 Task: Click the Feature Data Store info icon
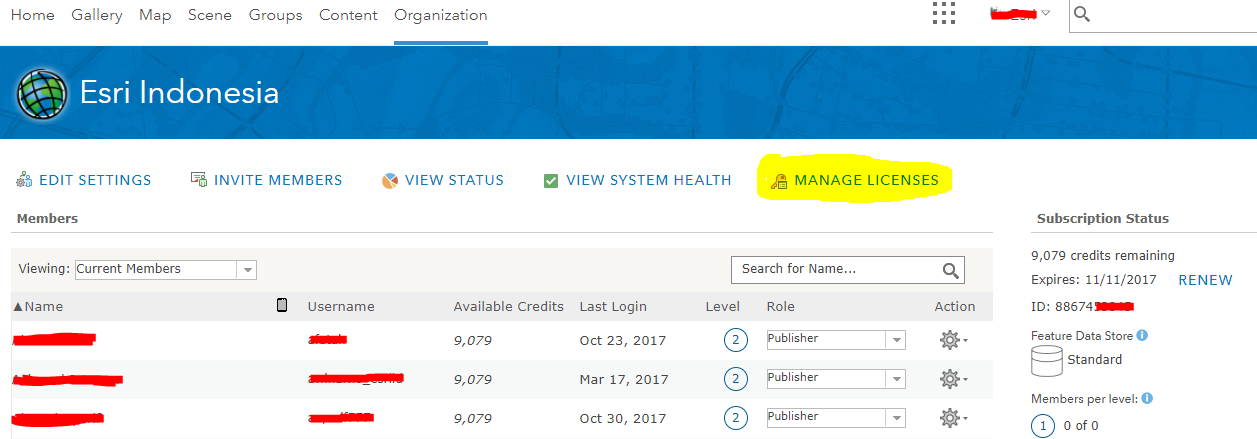1142,336
